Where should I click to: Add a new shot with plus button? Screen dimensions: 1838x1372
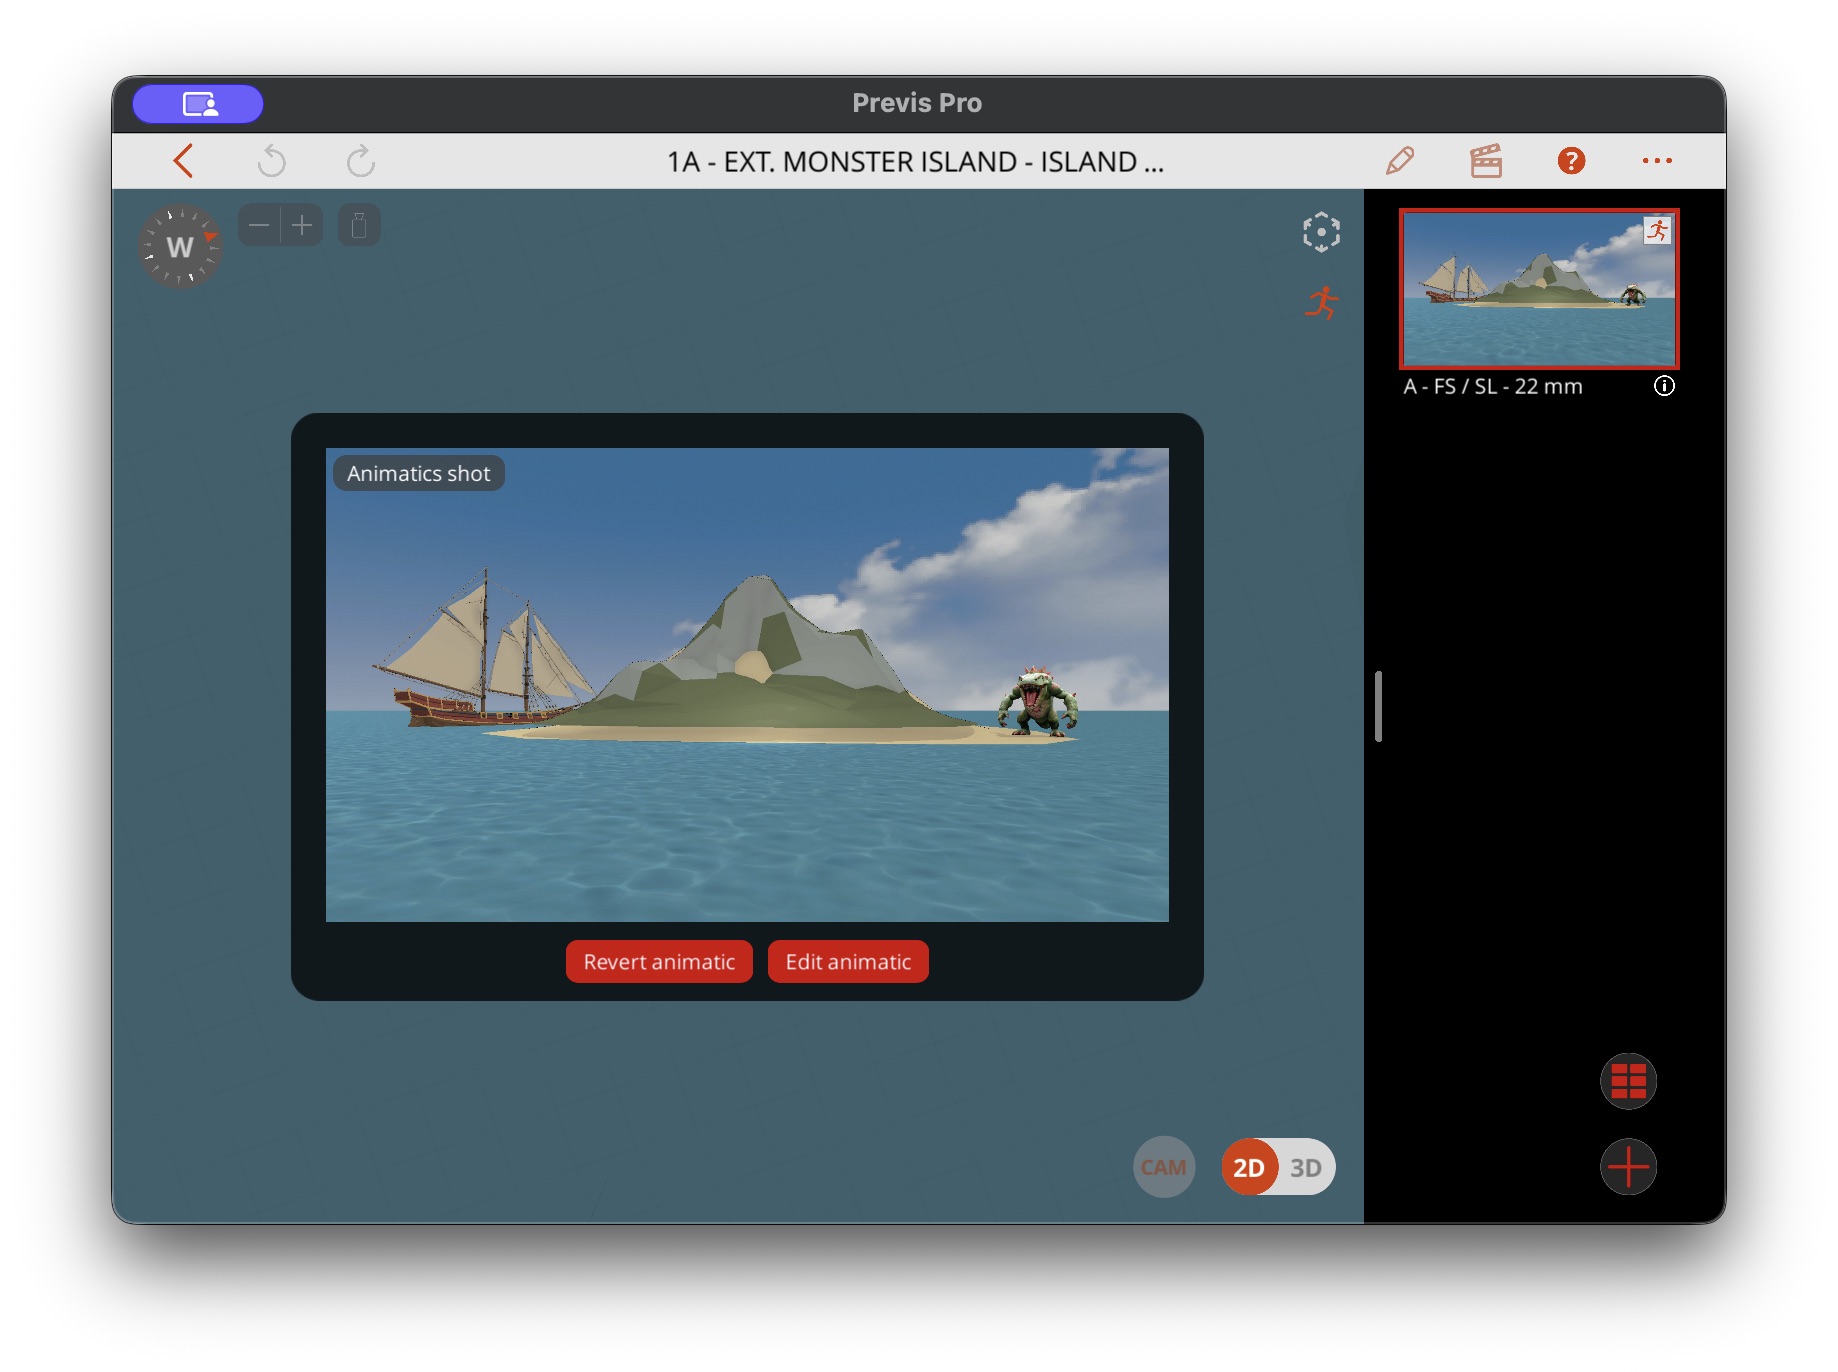1628,1166
